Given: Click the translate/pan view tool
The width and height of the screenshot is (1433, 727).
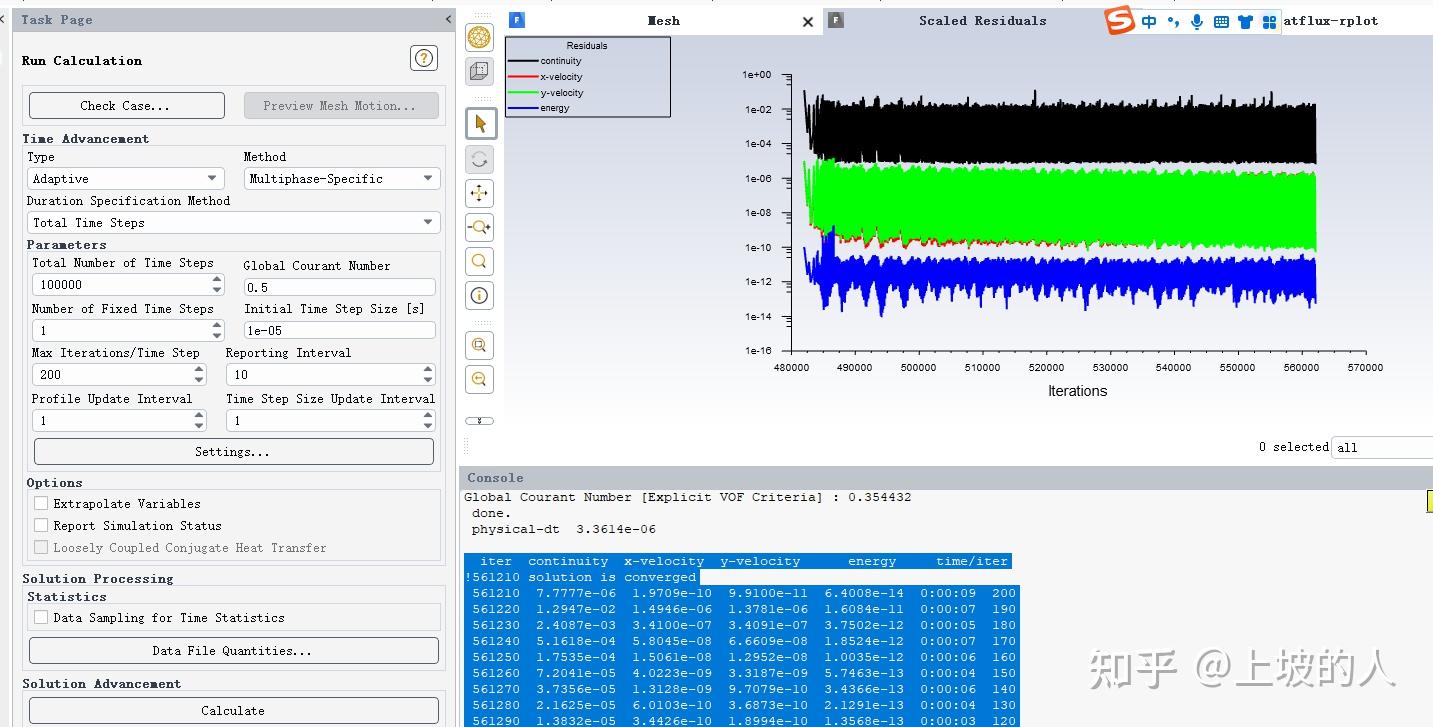Looking at the screenshot, I should [479, 193].
